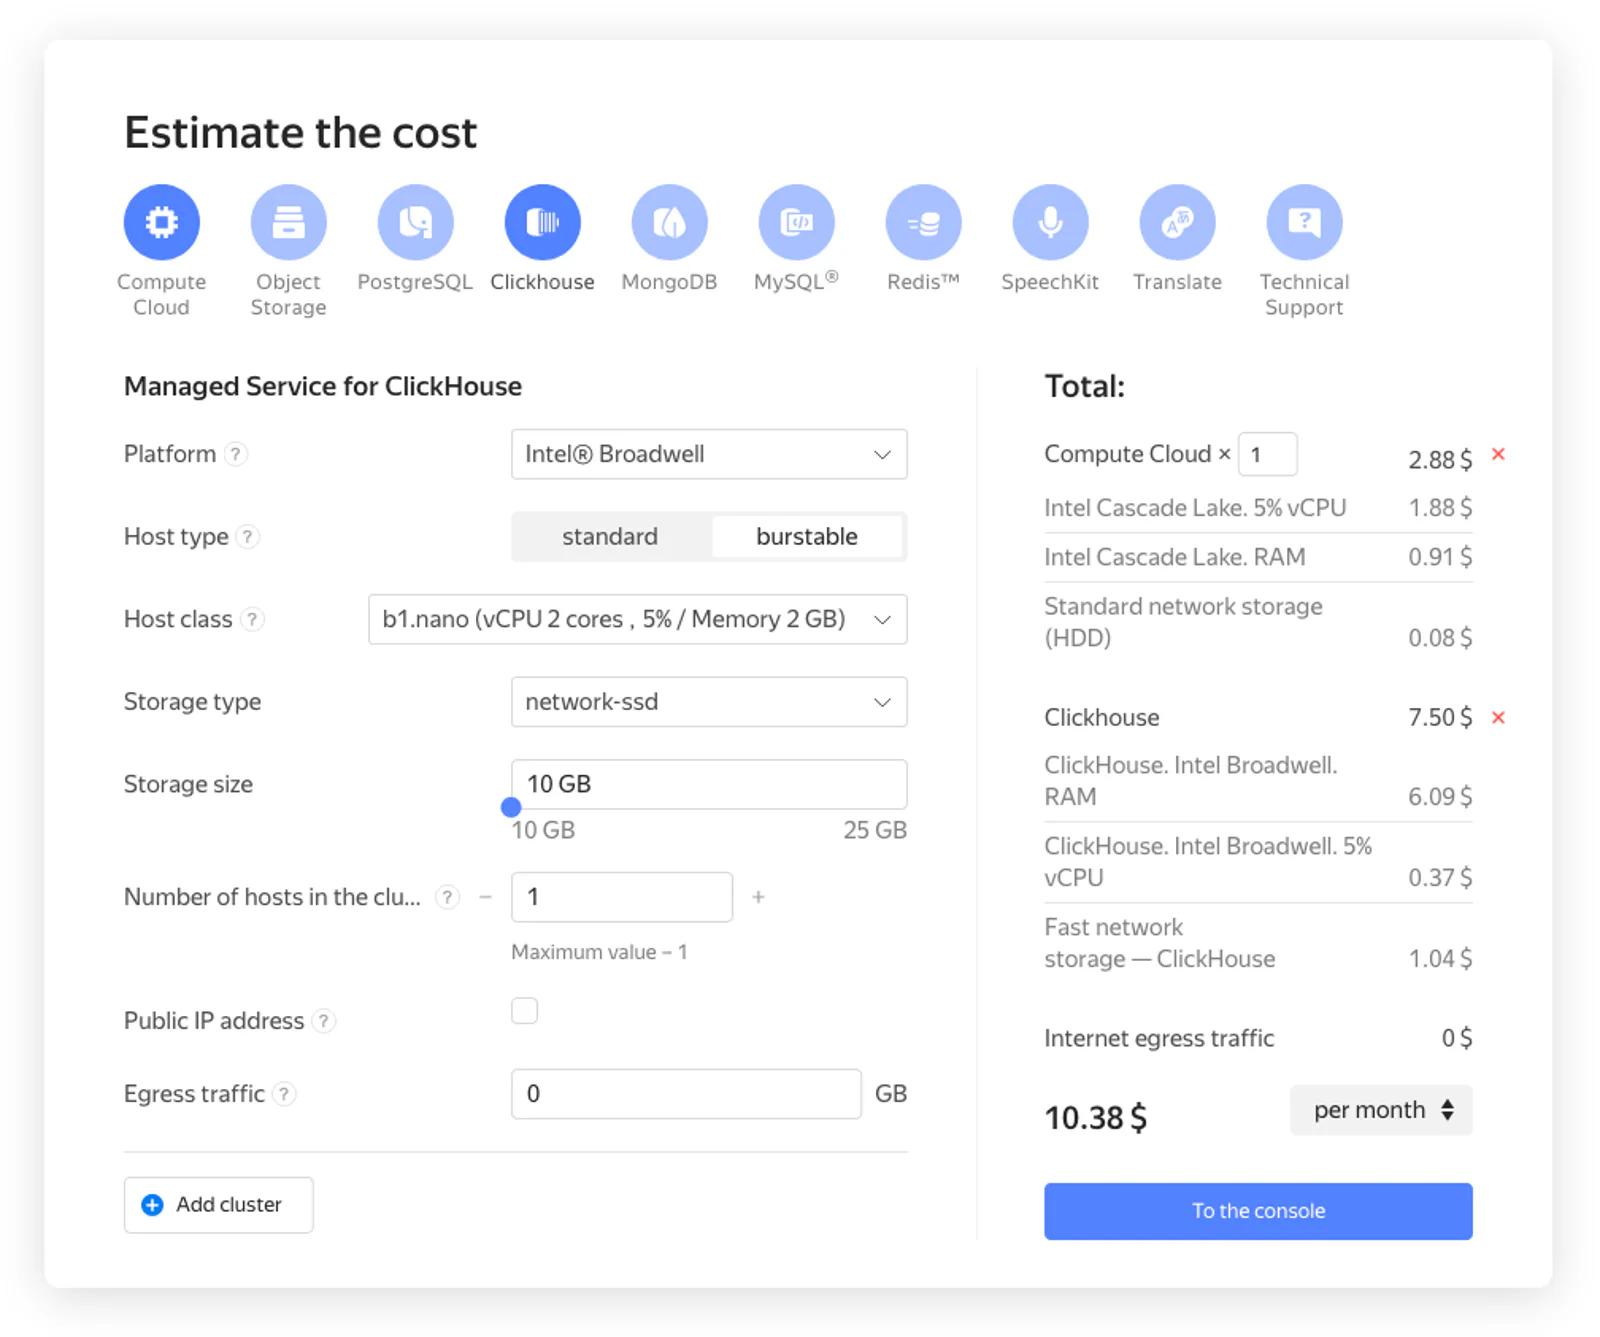Click the Managed Service for ClickHouse heading
Image resolution: width=1600 pixels, height=1337 pixels.
point(323,386)
